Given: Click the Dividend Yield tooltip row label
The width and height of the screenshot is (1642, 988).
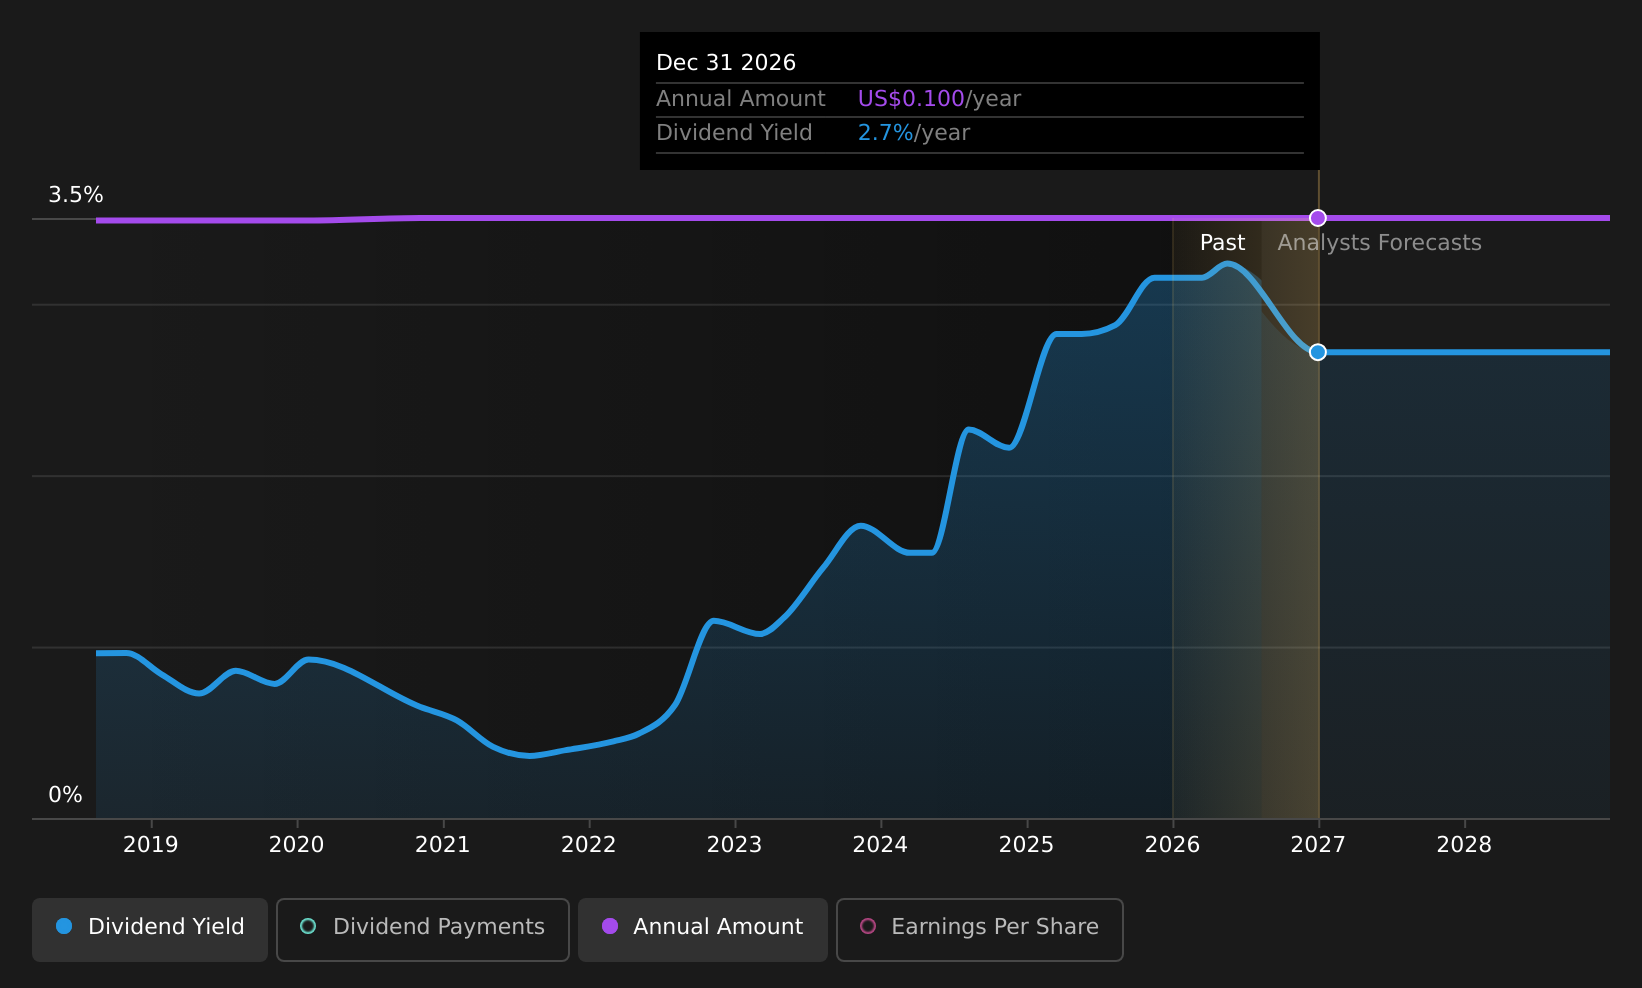Looking at the screenshot, I should click(734, 133).
